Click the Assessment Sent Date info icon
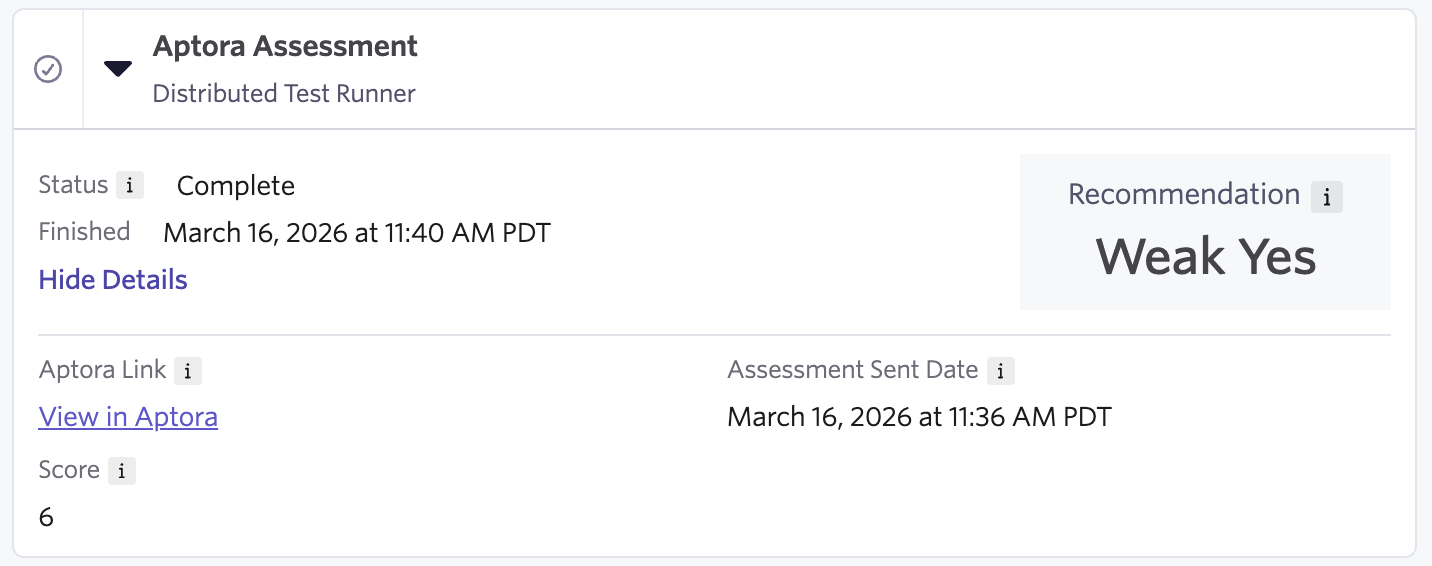The image size is (1432, 566). pyautogui.click(x=1000, y=371)
